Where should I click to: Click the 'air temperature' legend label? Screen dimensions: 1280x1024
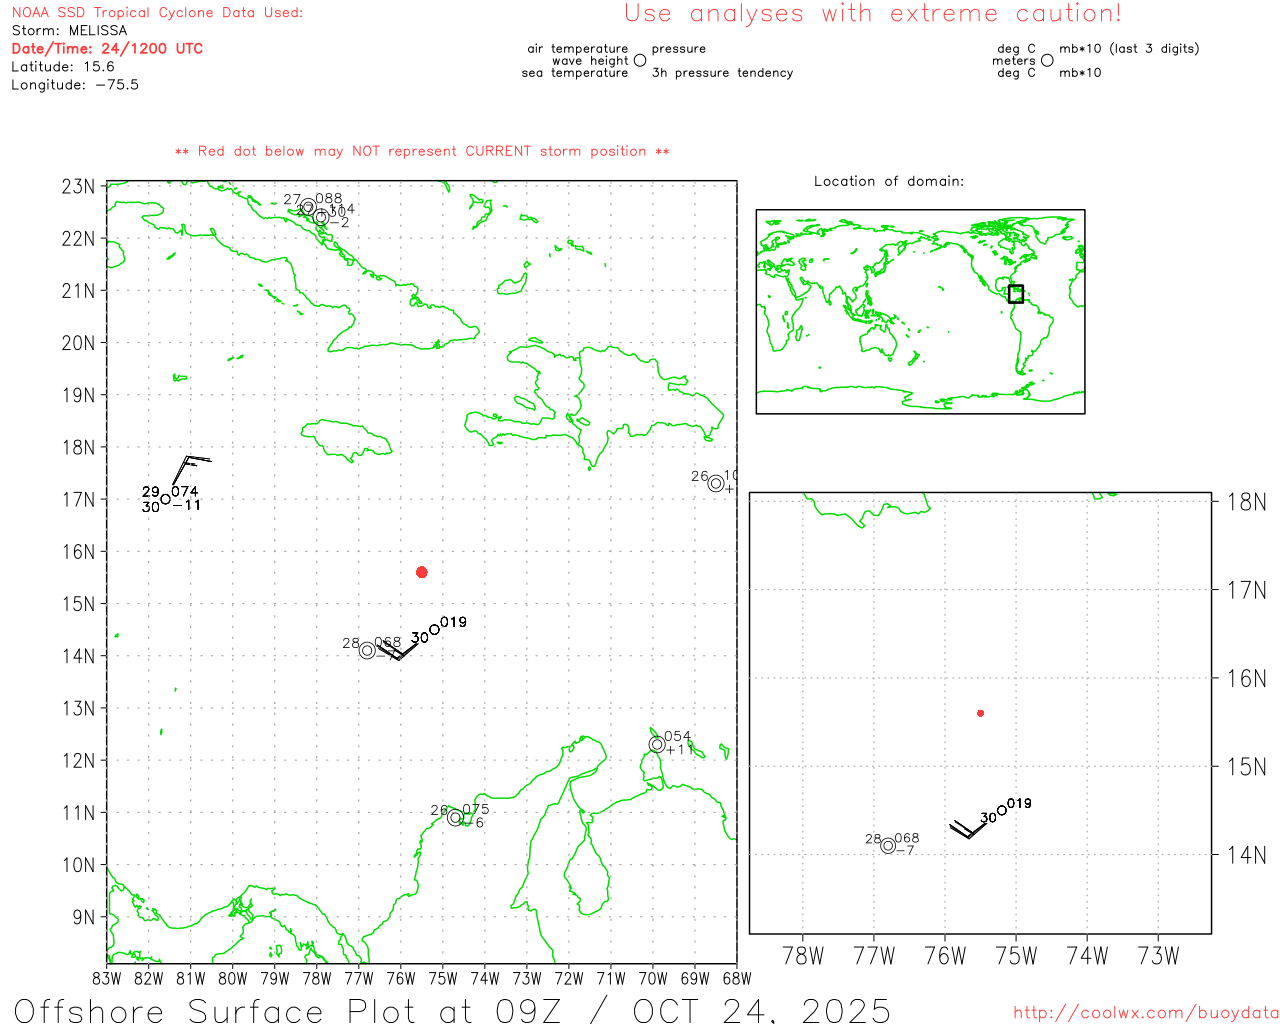point(578,49)
